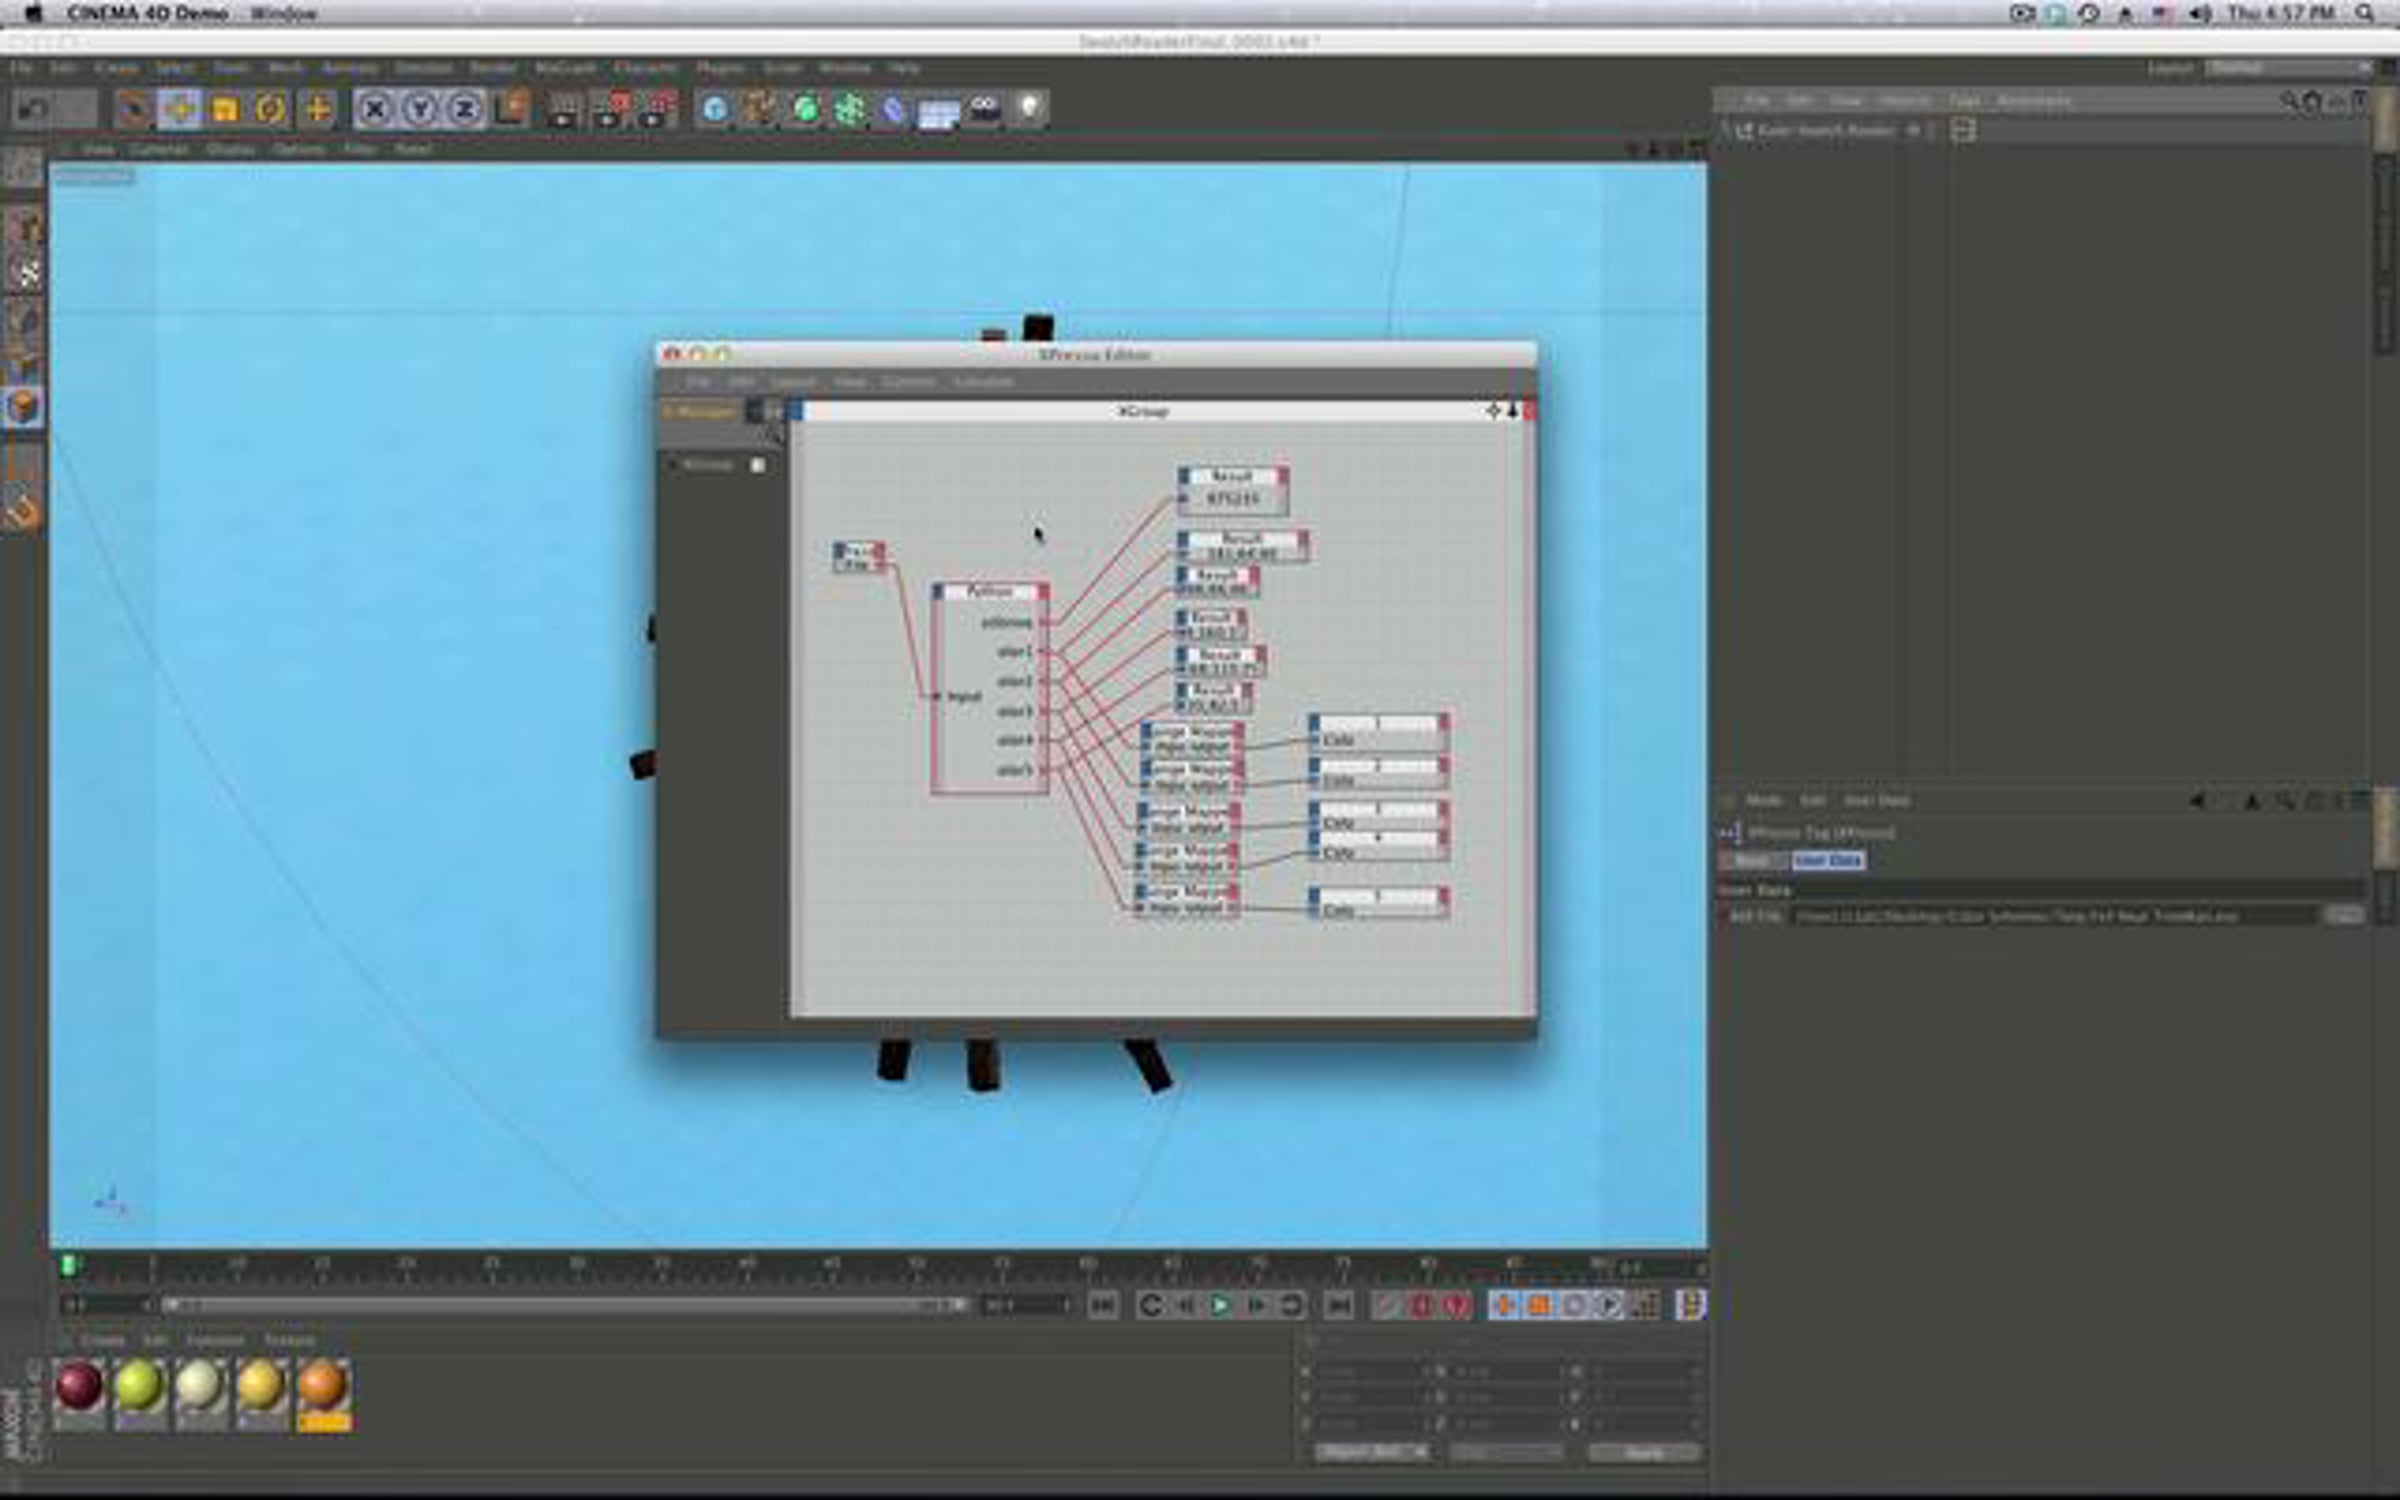The image size is (2400, 1500).
Task: Toggle Parameter keyframe recording
Action: coord(1610,1305)
